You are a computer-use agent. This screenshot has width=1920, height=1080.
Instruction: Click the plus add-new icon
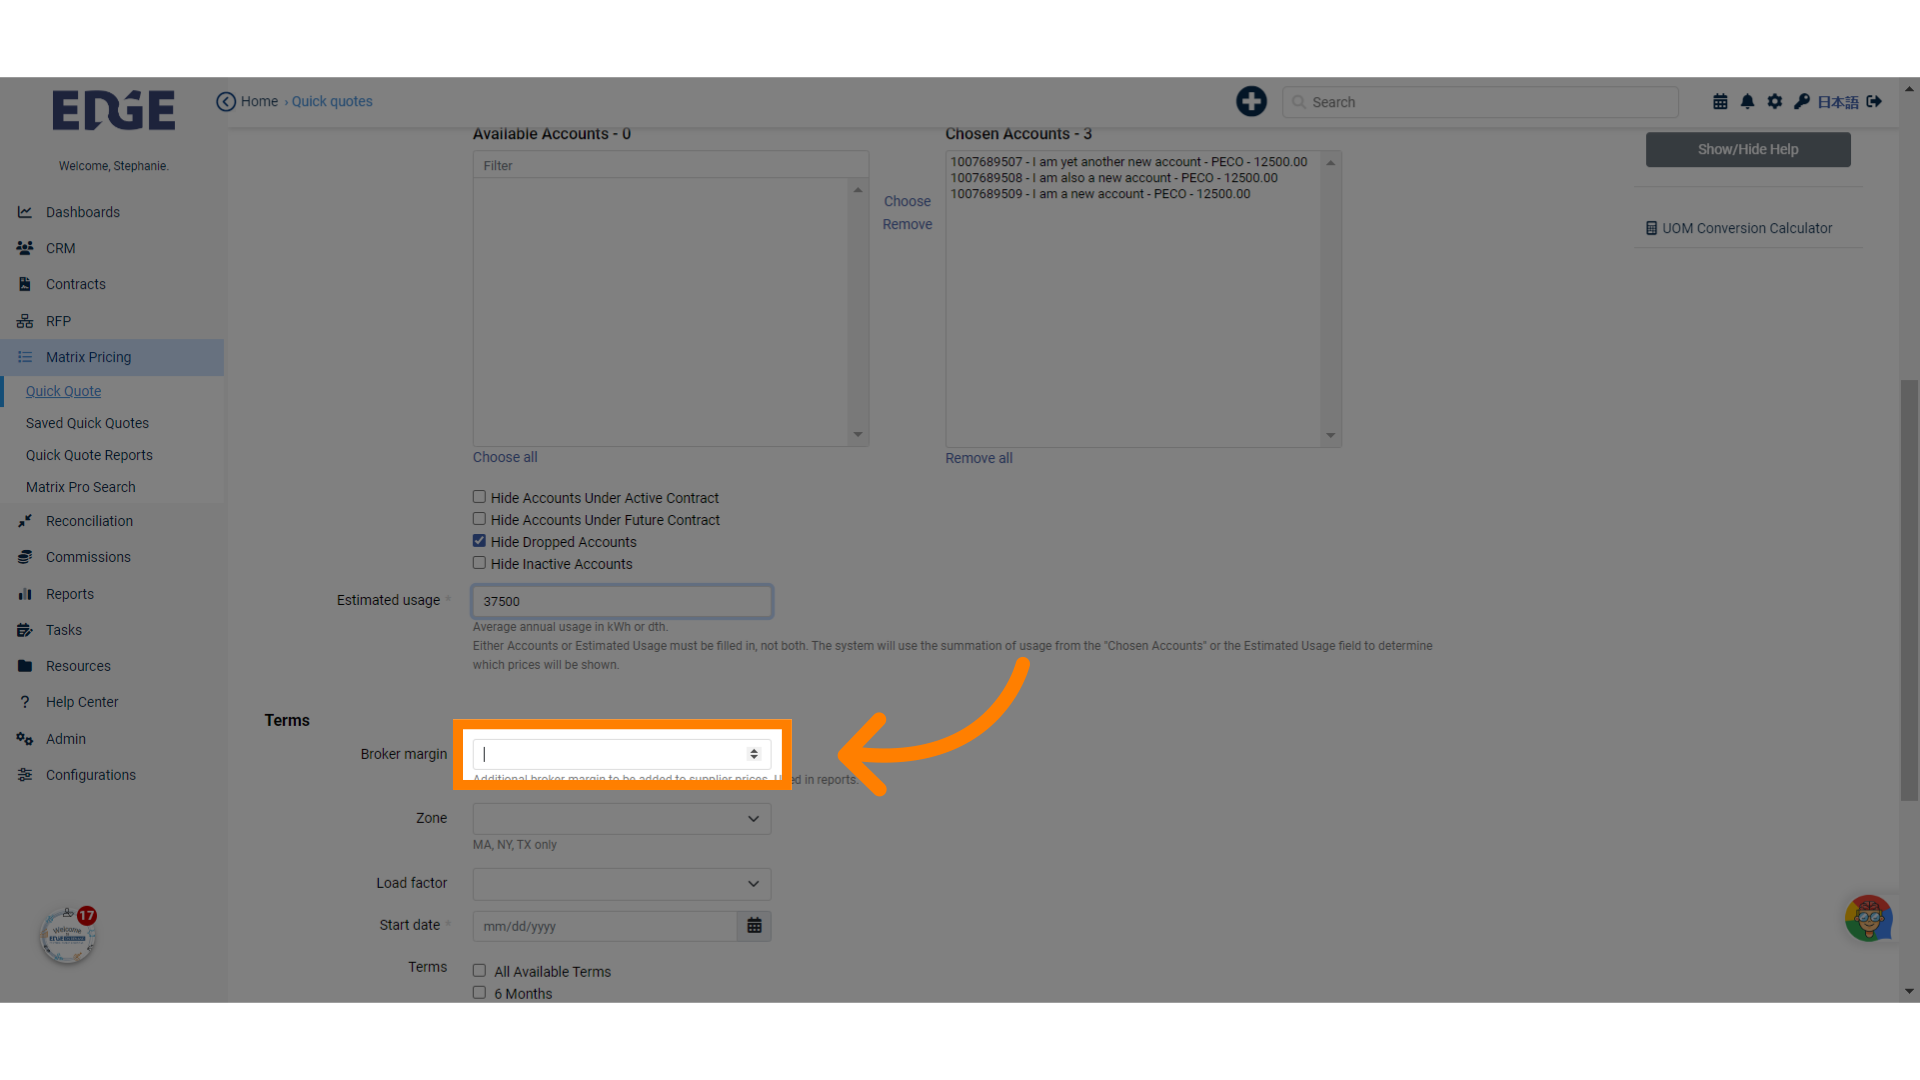[1251, 101]
